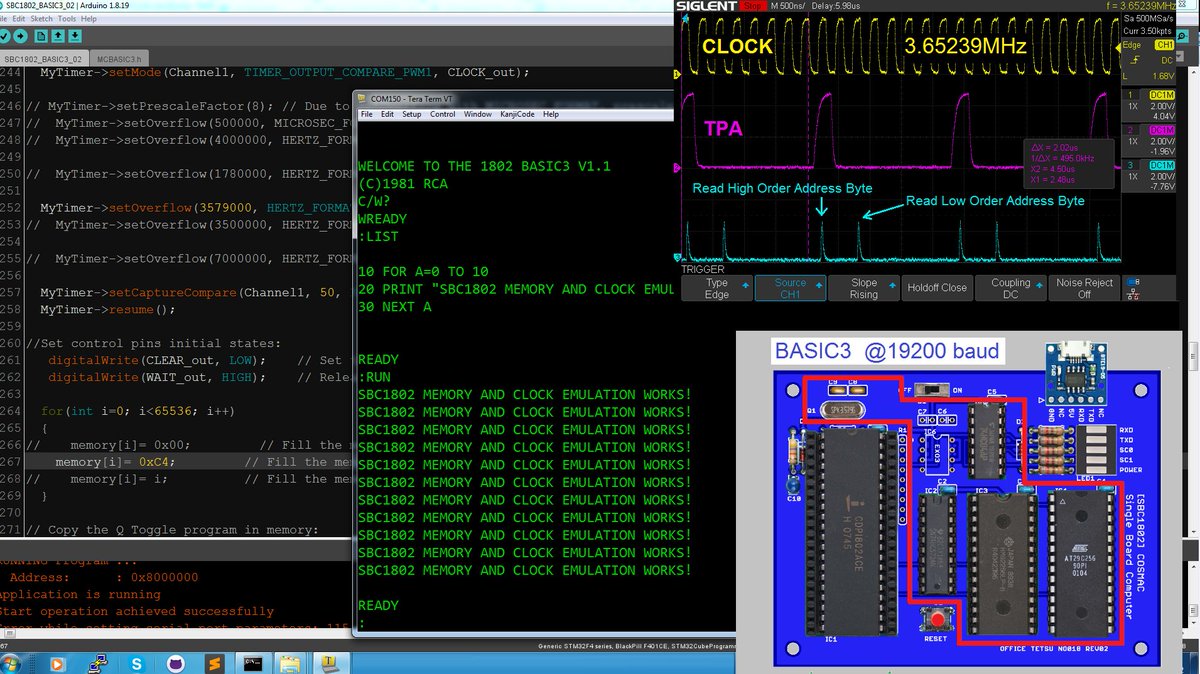This screenshot has height=674, width=1200.
Task: Click the Arduino Upload arrow icon
Action: pyautogui.click(x=20, y=36)
